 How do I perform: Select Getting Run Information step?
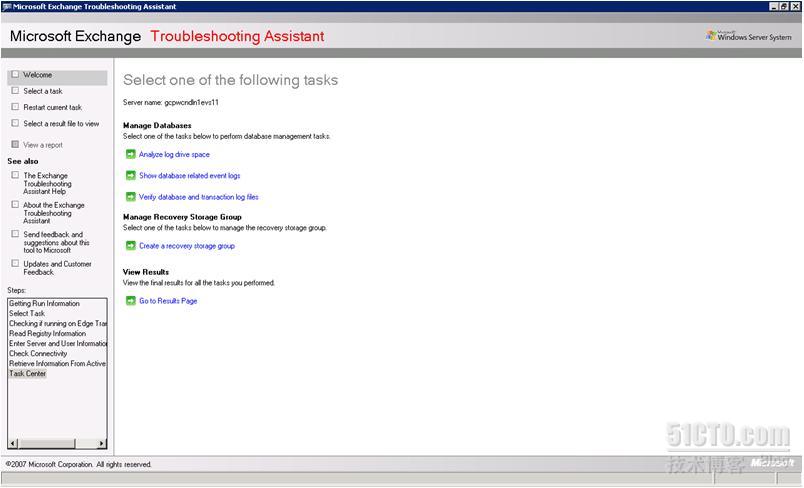pyautogui.click(x=44, y=303)
